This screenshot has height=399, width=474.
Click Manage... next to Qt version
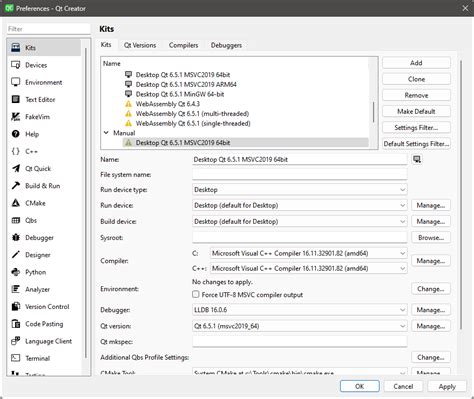pyautogui.click(x=431, y=326)
